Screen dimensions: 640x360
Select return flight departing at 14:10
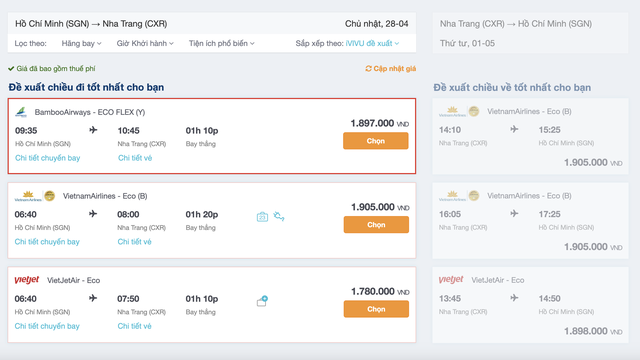click(x=530, y=136)
